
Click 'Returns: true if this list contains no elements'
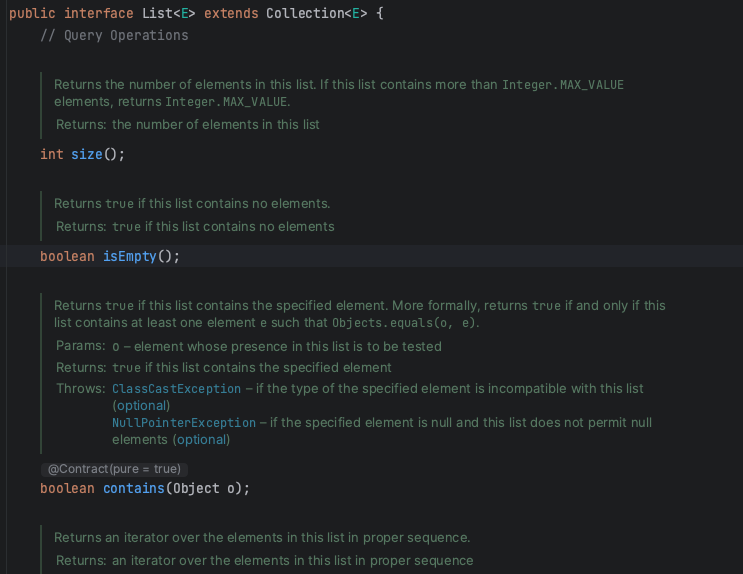[195, 227]
